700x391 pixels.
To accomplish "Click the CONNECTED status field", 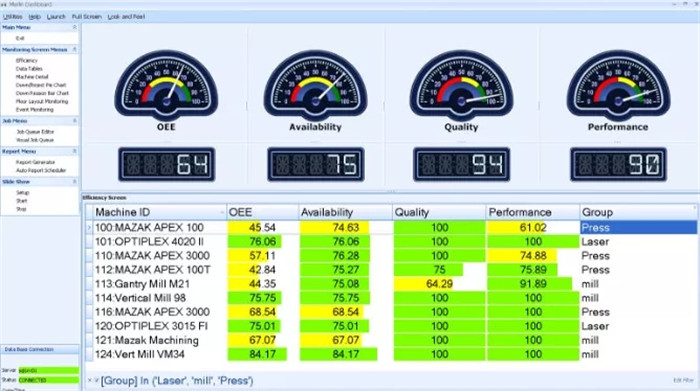I will coord(49,380).
